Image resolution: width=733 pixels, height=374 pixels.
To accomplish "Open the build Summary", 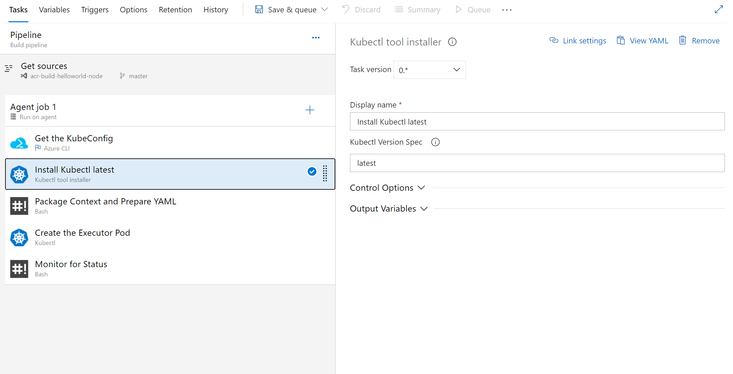I will click(x=417, y=10).
